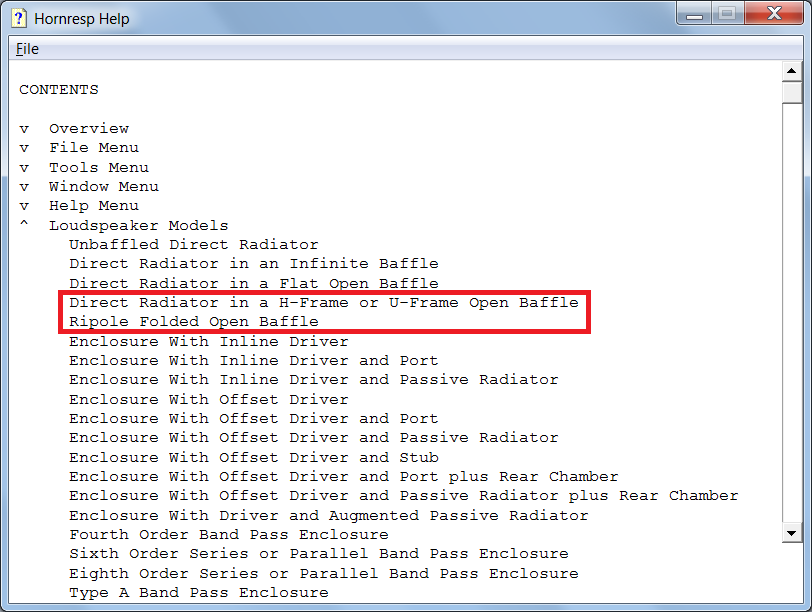The width and height of the screenshot is (812, 612).
Task: Click the scrollbar down arrow
Action: (791, 533)
